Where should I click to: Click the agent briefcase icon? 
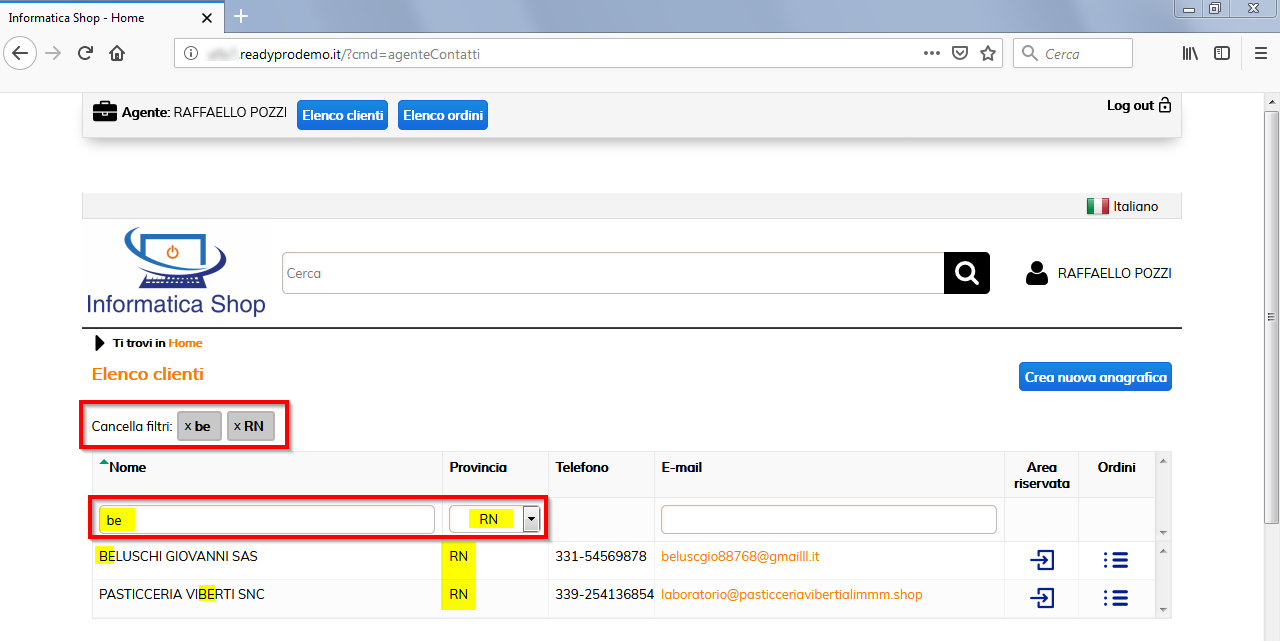tap(105, 112)
